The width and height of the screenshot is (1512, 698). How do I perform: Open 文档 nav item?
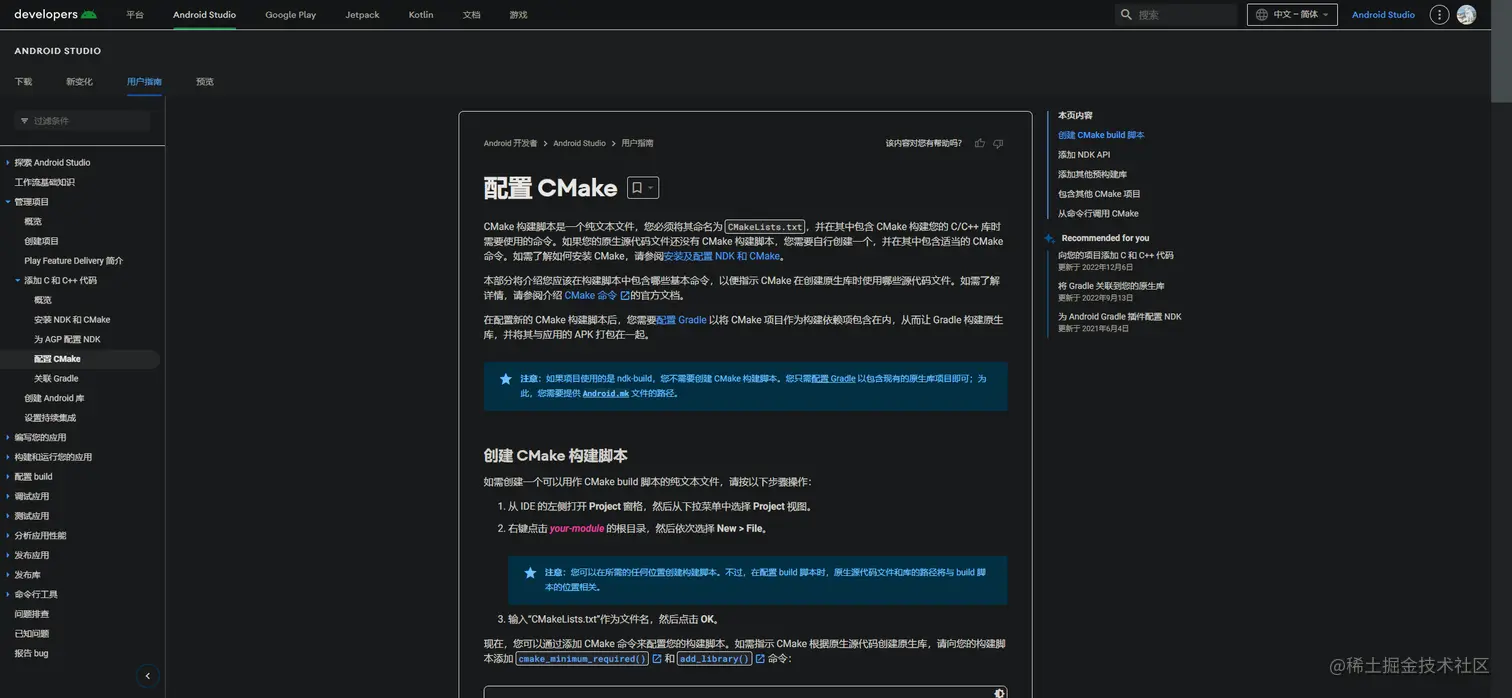pyautogui.click(x=472, y=15)
